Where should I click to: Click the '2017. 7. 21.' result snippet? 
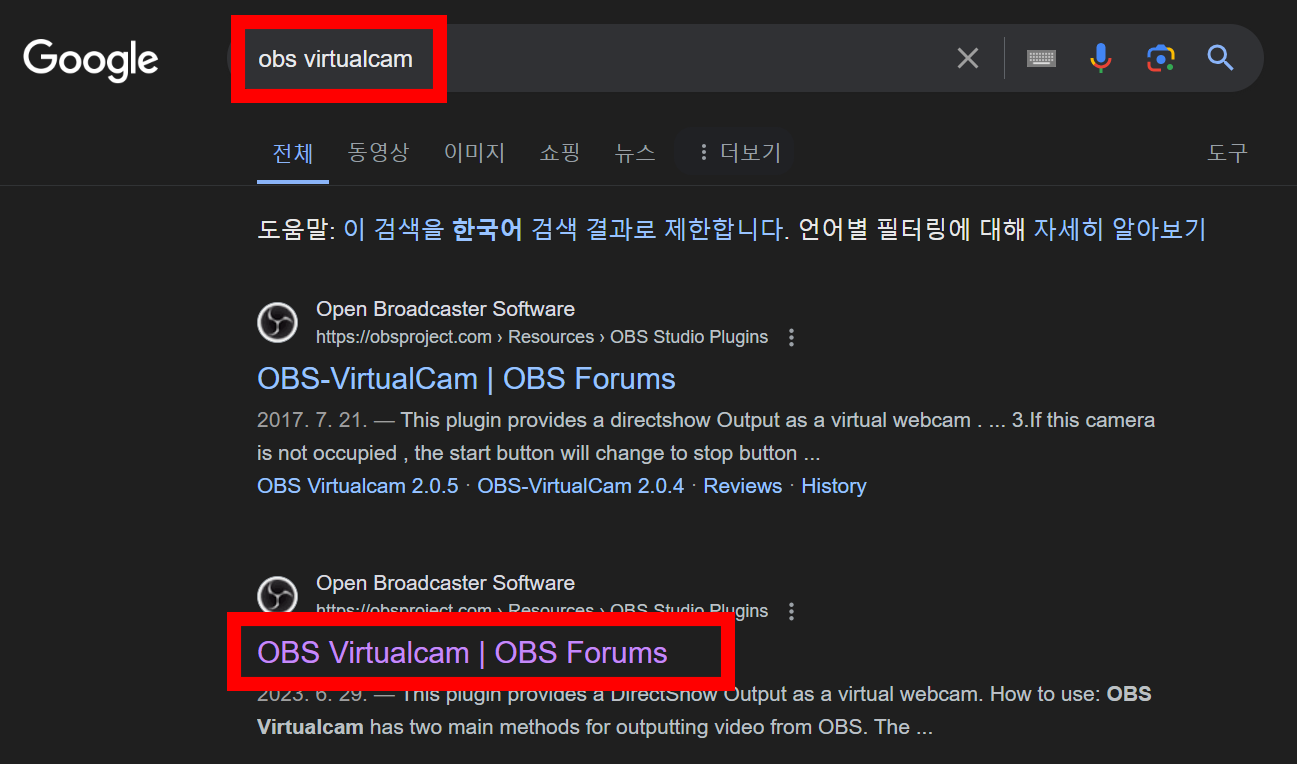click(x=706, y=437)
